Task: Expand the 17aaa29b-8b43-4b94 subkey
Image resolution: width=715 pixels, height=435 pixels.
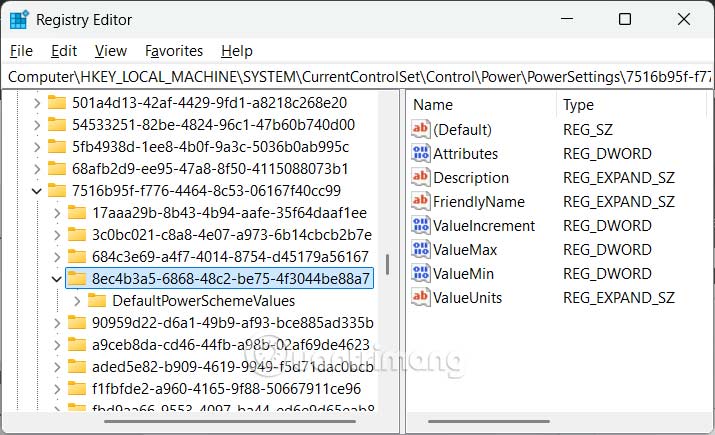Action: [57, 213]
